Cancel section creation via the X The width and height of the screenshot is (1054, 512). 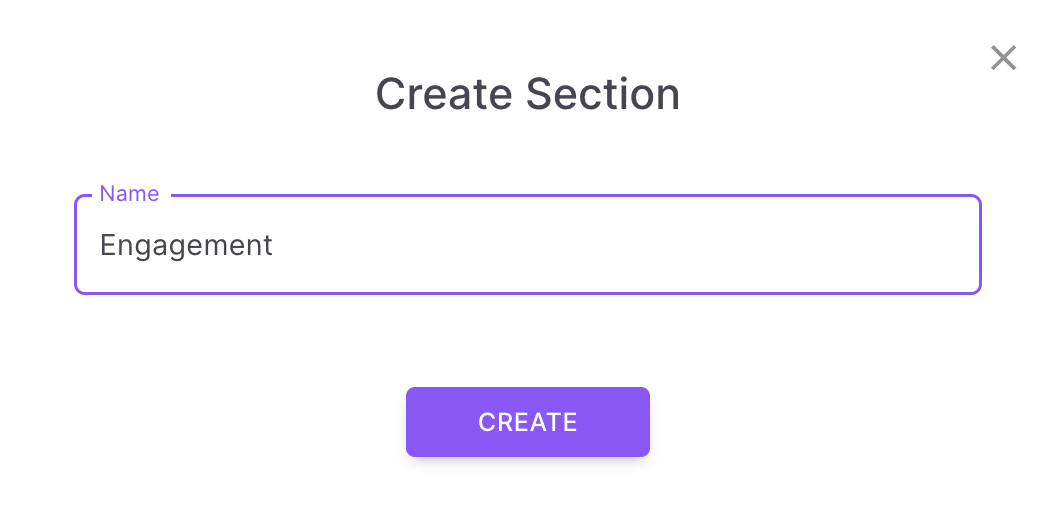(1003, 58)
